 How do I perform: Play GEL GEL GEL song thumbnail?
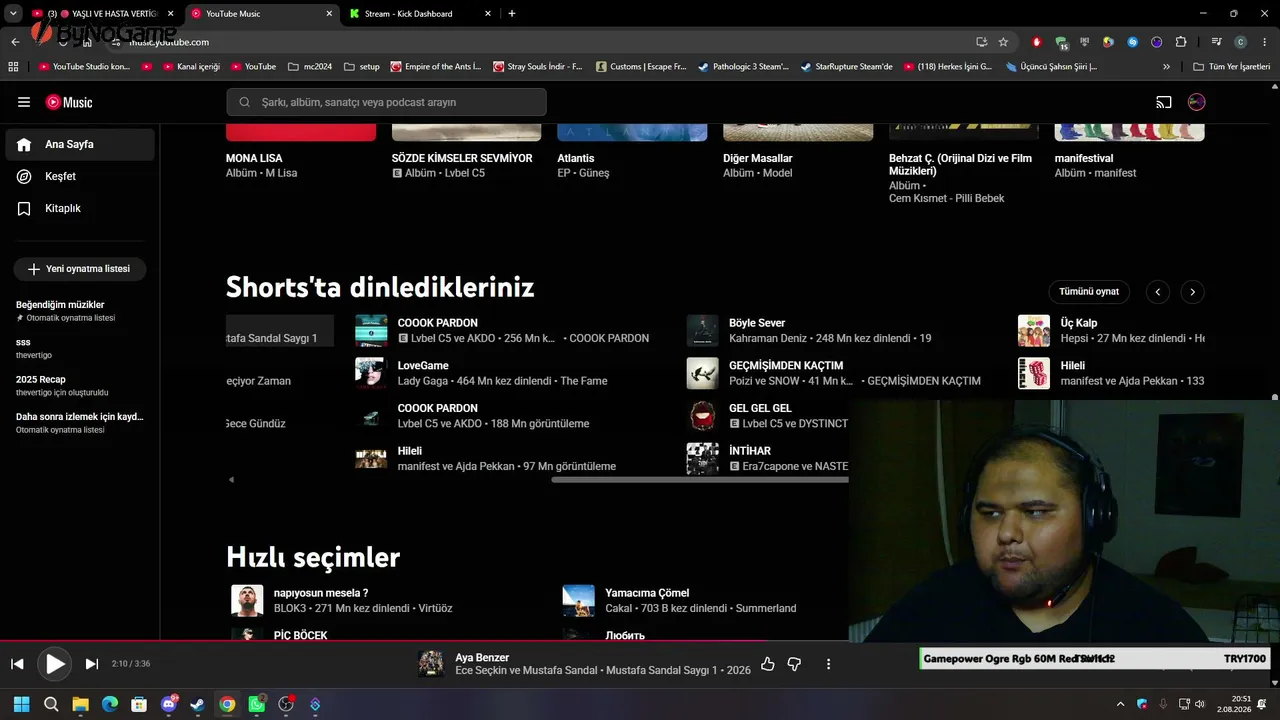[x=702, y=415]
